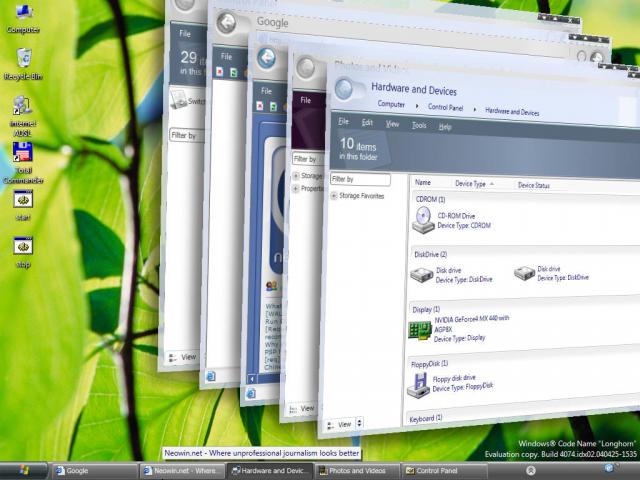Click red stop icon in Neowin window
The image size is (640, 480).
pyautogui.click(x=260, y=106)
